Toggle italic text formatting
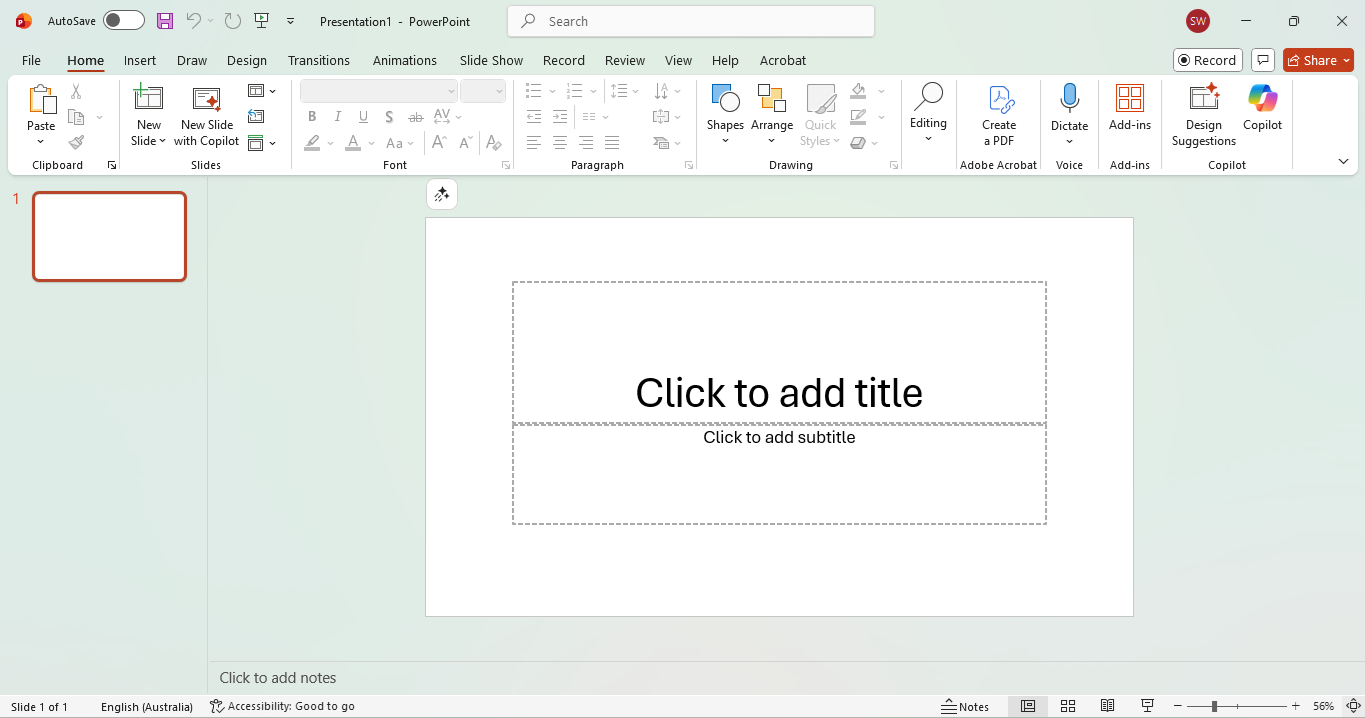 337,116
